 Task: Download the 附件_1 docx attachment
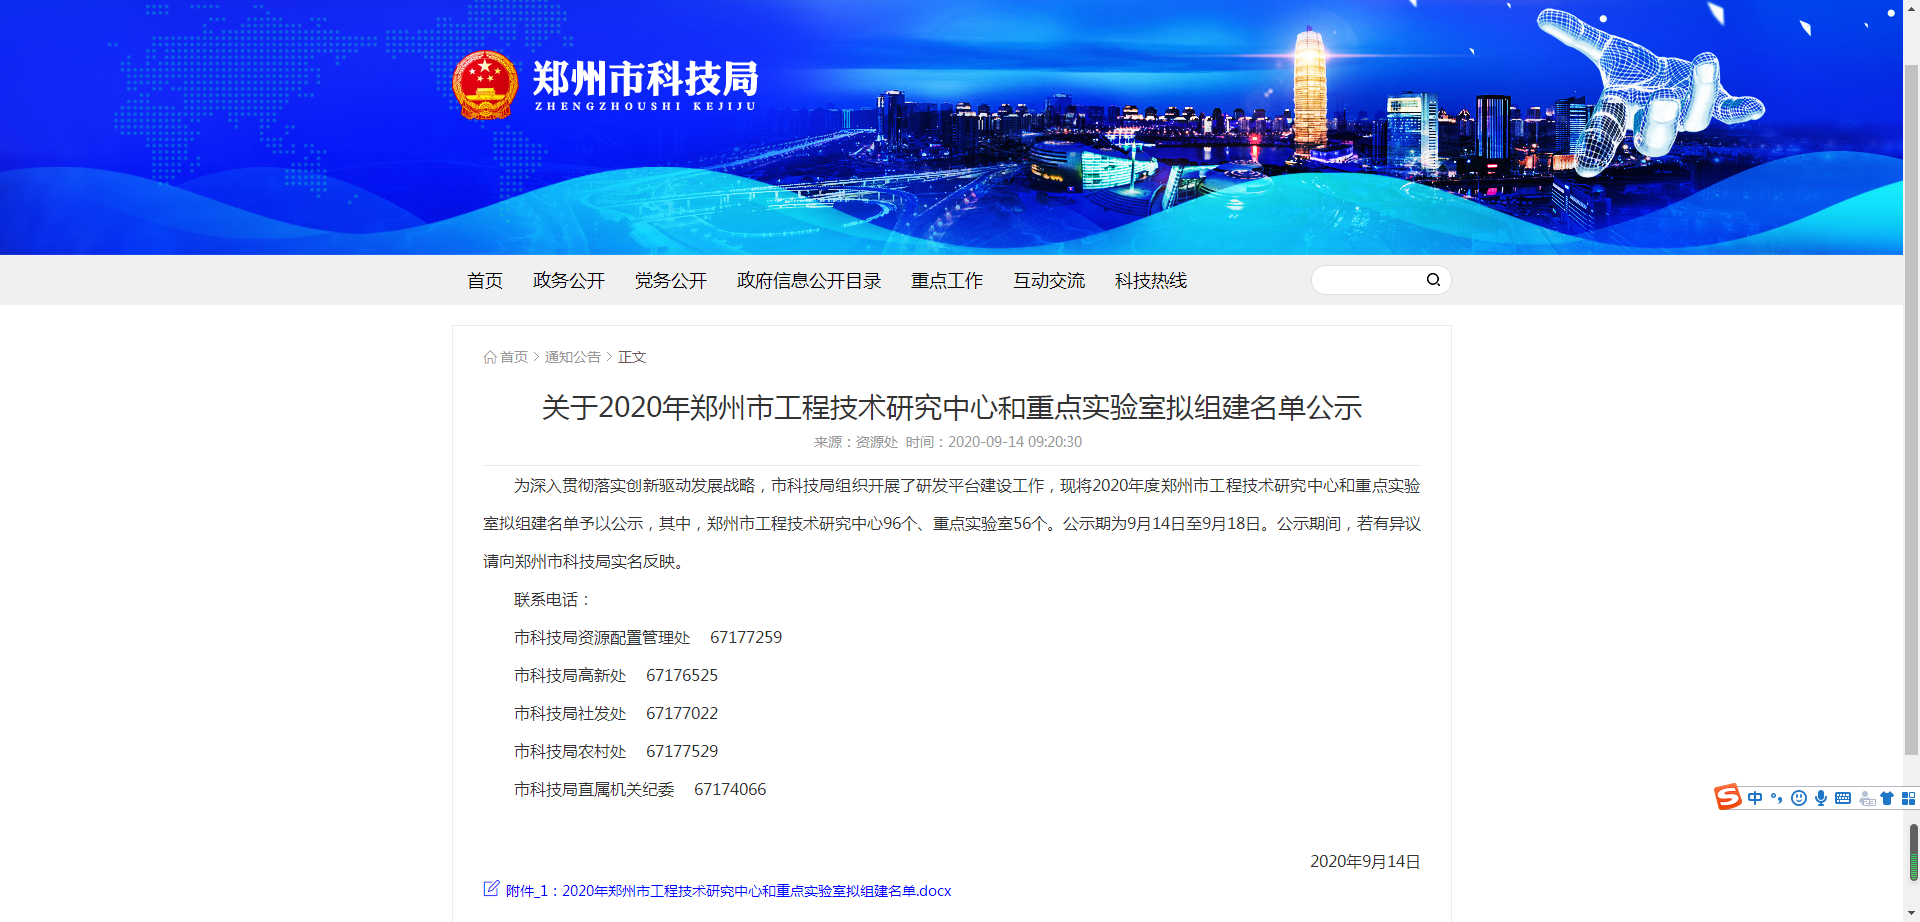729,891
